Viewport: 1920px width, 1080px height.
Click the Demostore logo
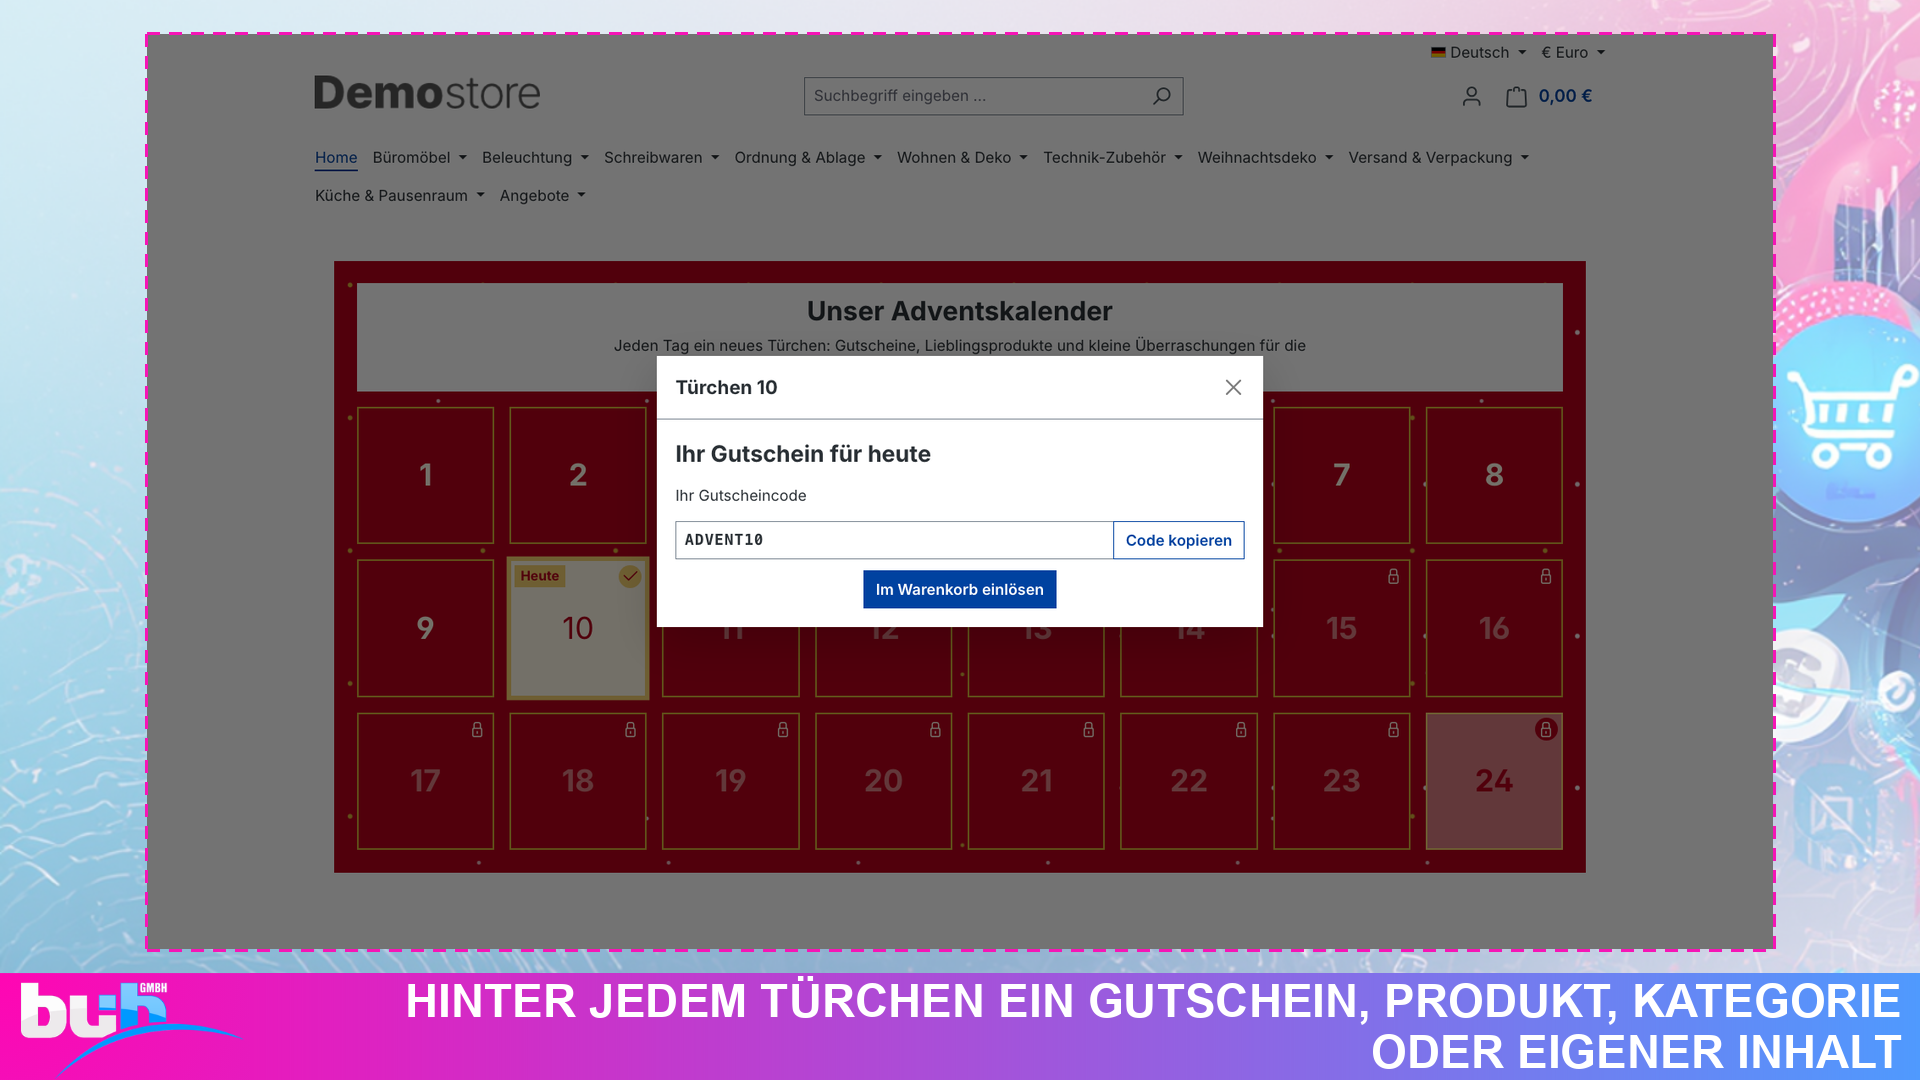point(427,93)
